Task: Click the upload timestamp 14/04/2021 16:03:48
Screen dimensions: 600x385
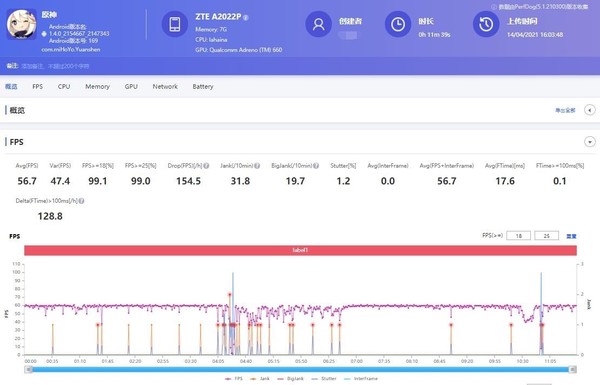Action: (x=535, y=34)
